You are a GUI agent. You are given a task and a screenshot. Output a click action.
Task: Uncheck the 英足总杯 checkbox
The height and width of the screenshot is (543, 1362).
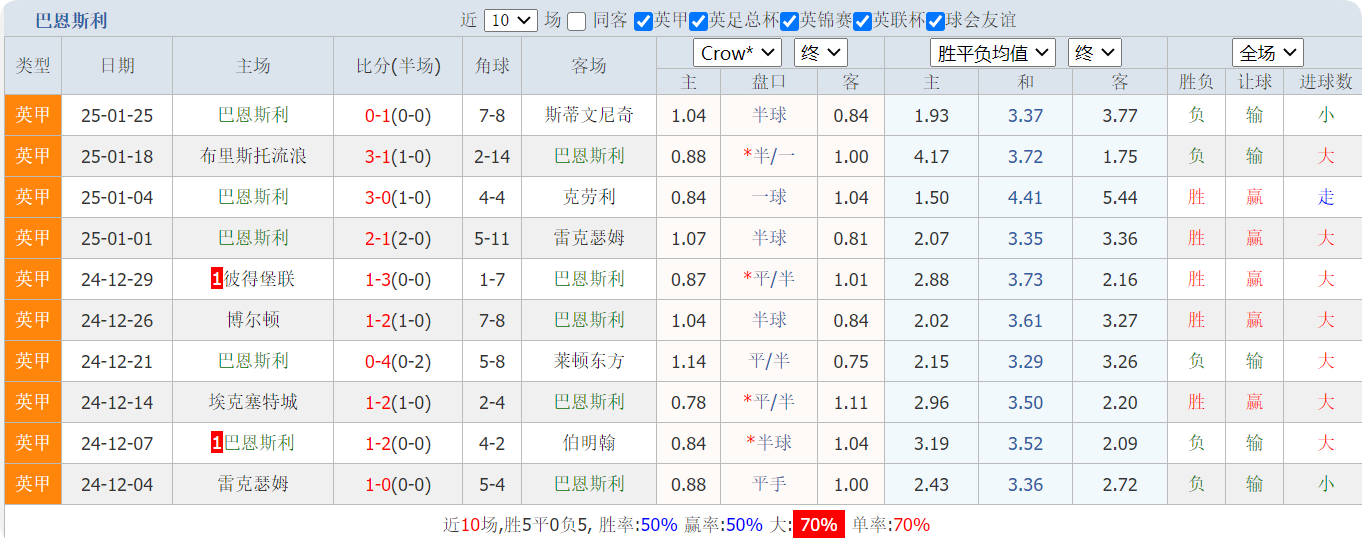point(699,21)
